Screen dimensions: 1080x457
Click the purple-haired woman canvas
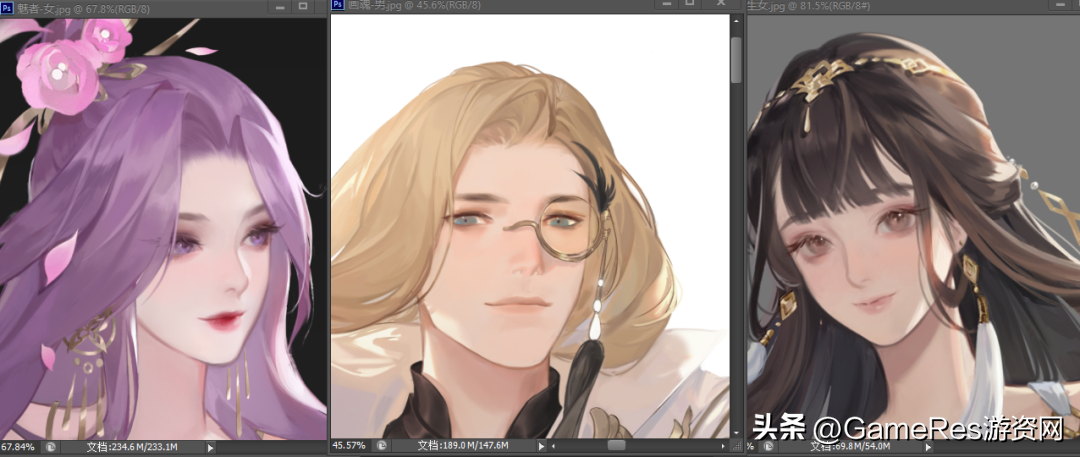163,228
